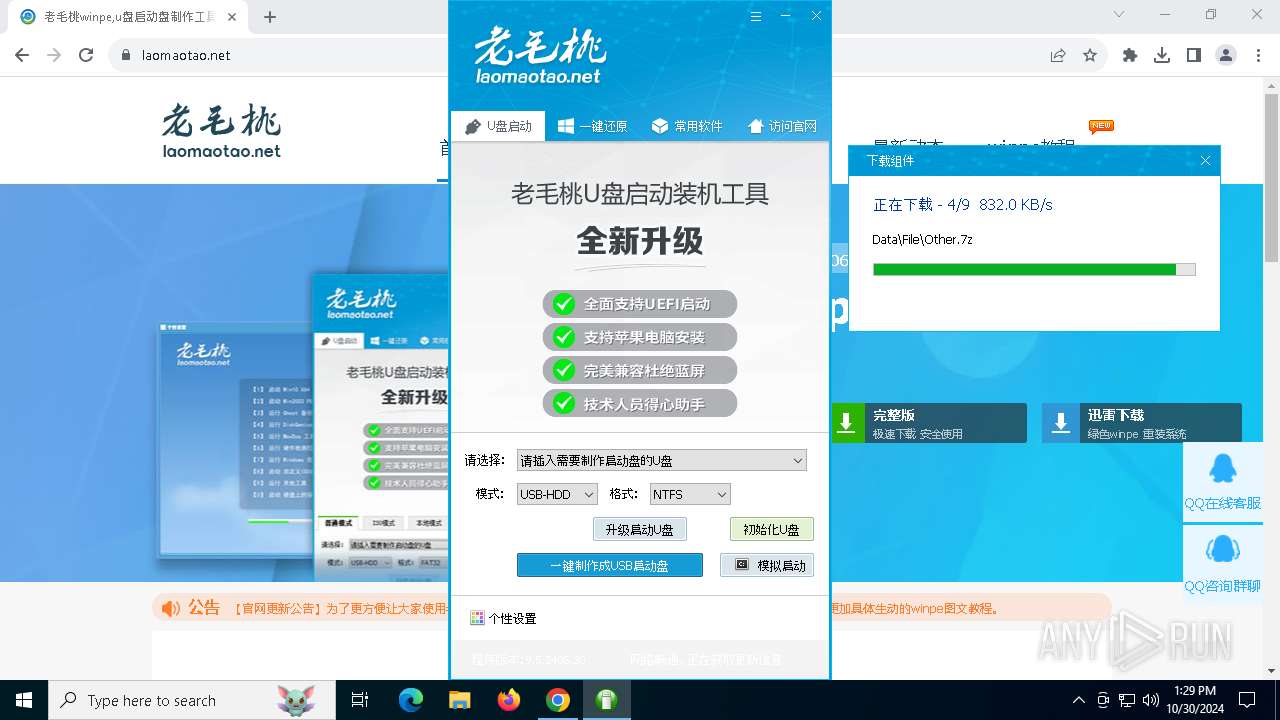This screenshot has width=1280, height=720.
Task: Click the 迅雷下载 button on webpage
Action: 1142,423
